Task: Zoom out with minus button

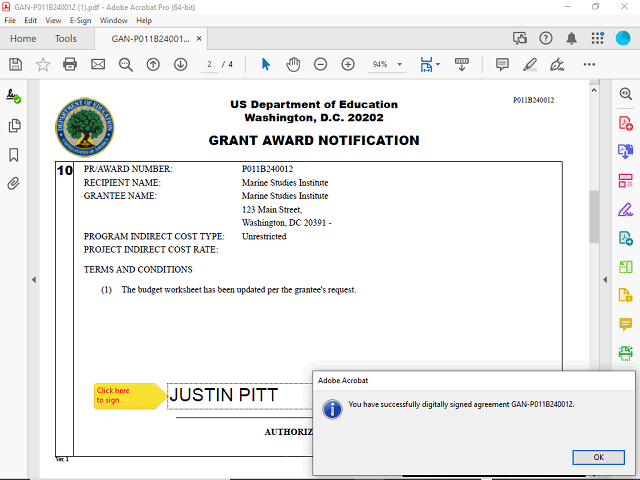Action: [x=320, y=64]
